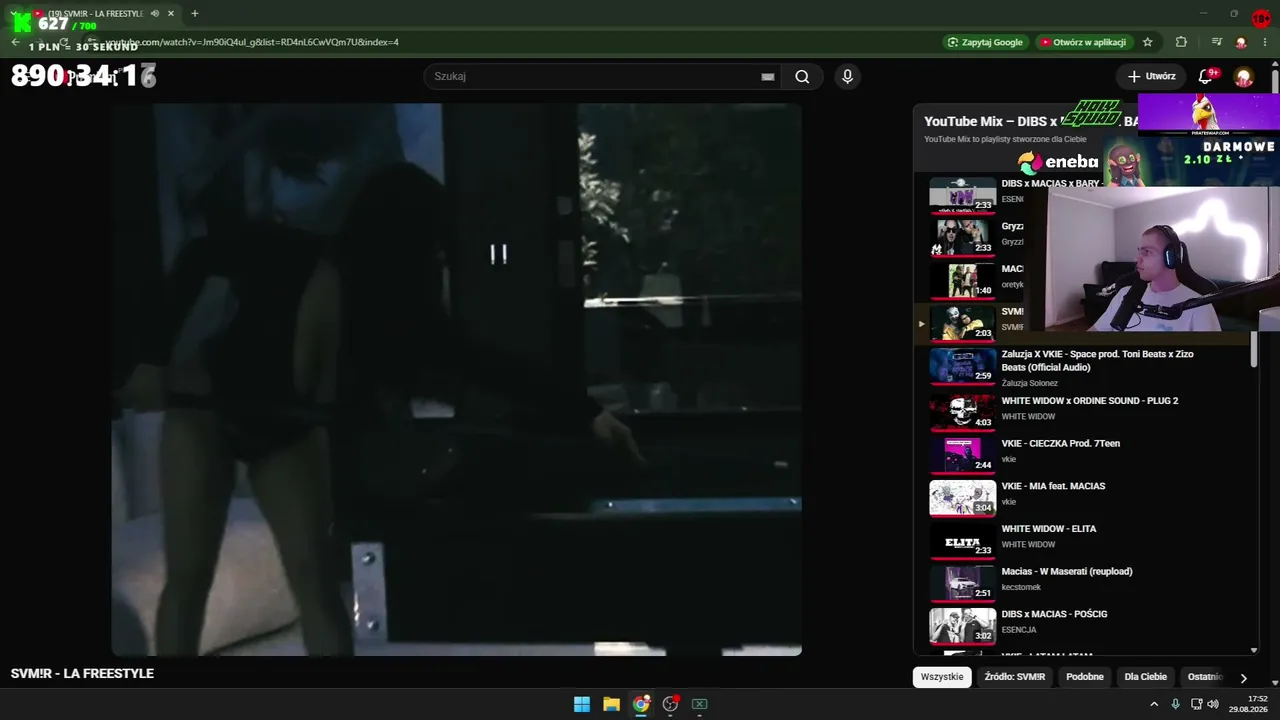Screen dimensions: 1280x720
Task: Open VKIE - MIA thumbnail
Action: click(962, 498)
